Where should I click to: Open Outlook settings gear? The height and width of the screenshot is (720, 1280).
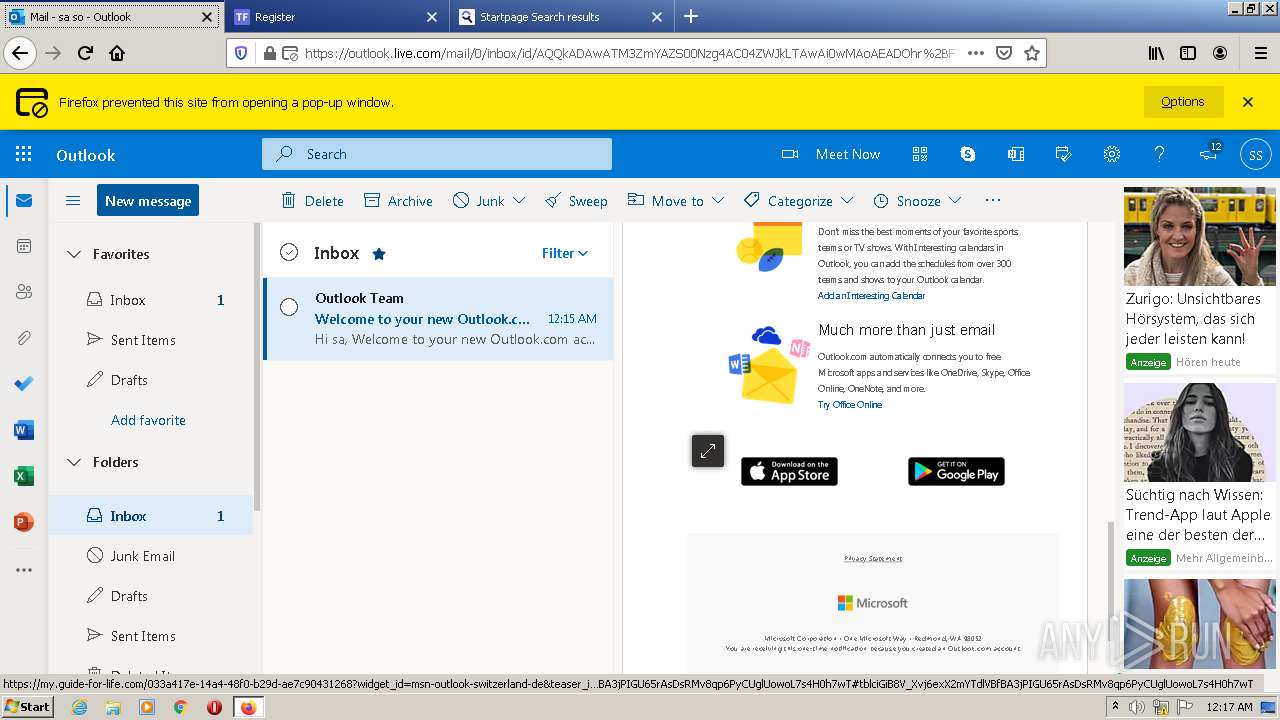point(1112,154)
